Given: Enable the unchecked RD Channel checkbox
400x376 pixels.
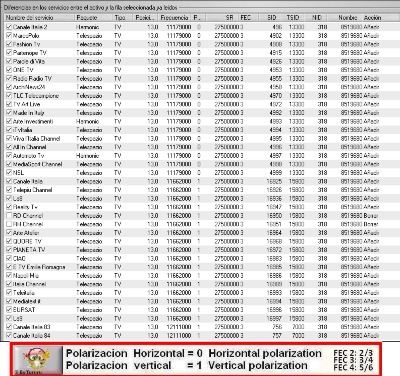Looking at the screenshot, I should (9, 215).
